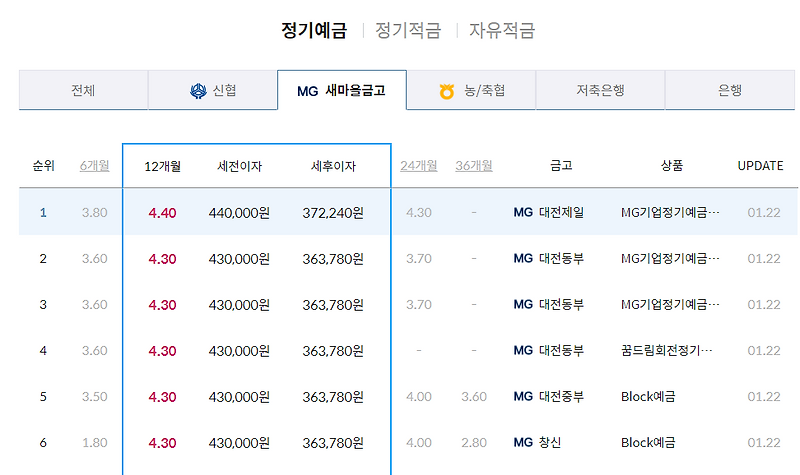Click 440,000원 pre-tax interest value
This screenshot has height=475, width=800.
[x=239, y=213]
